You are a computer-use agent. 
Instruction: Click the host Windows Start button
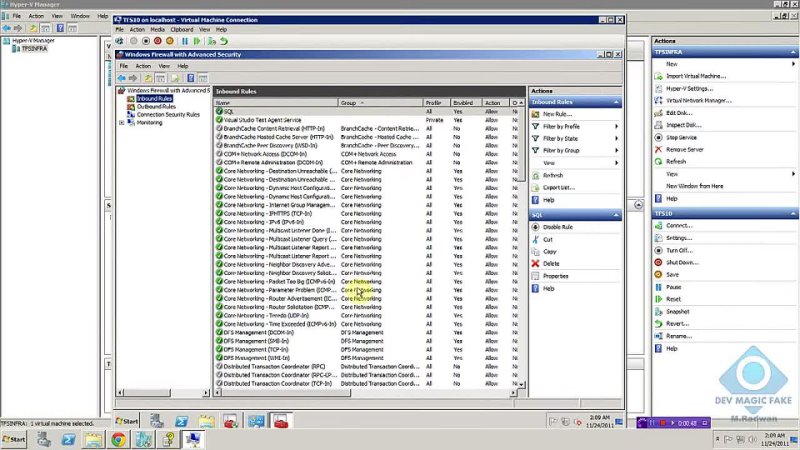(x=14, y=439)
